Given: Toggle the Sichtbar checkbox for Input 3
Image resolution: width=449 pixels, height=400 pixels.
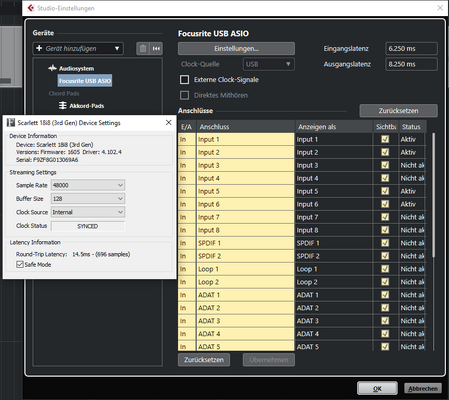Looking at the screenshot, I should pyautogui.click(x=385, y=165).
